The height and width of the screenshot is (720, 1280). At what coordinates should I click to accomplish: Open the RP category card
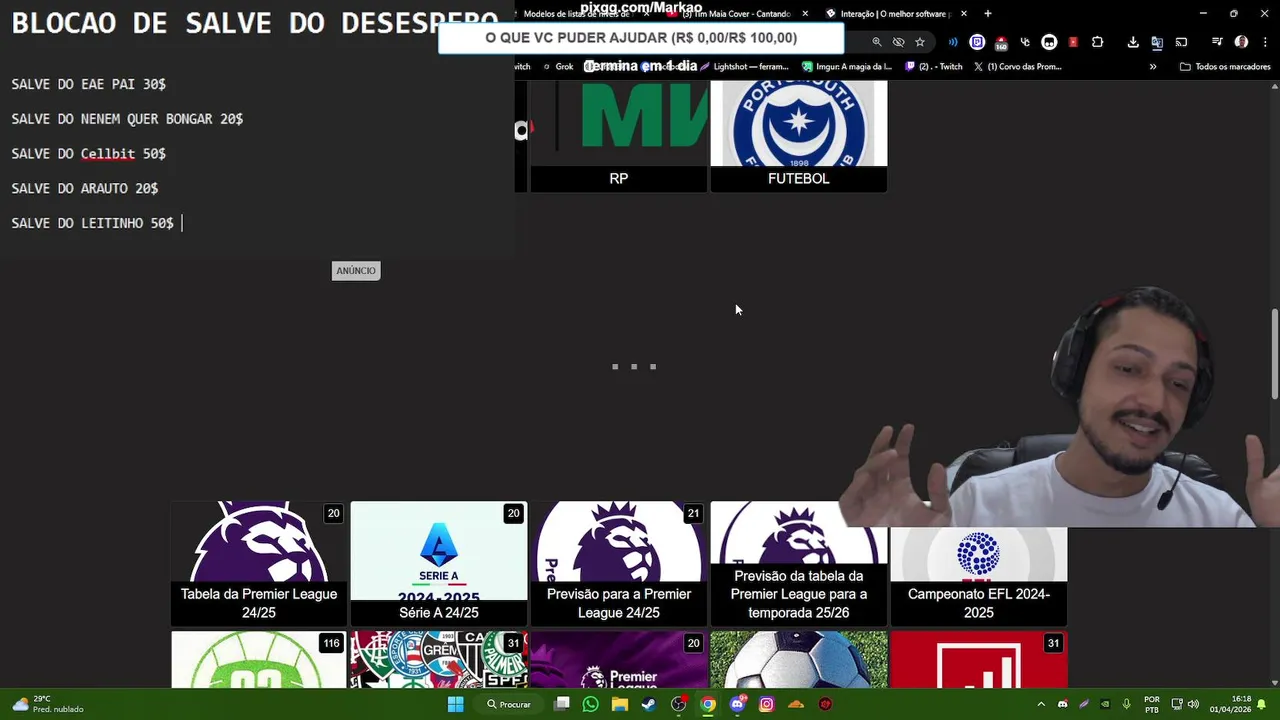tap(618, 136)
